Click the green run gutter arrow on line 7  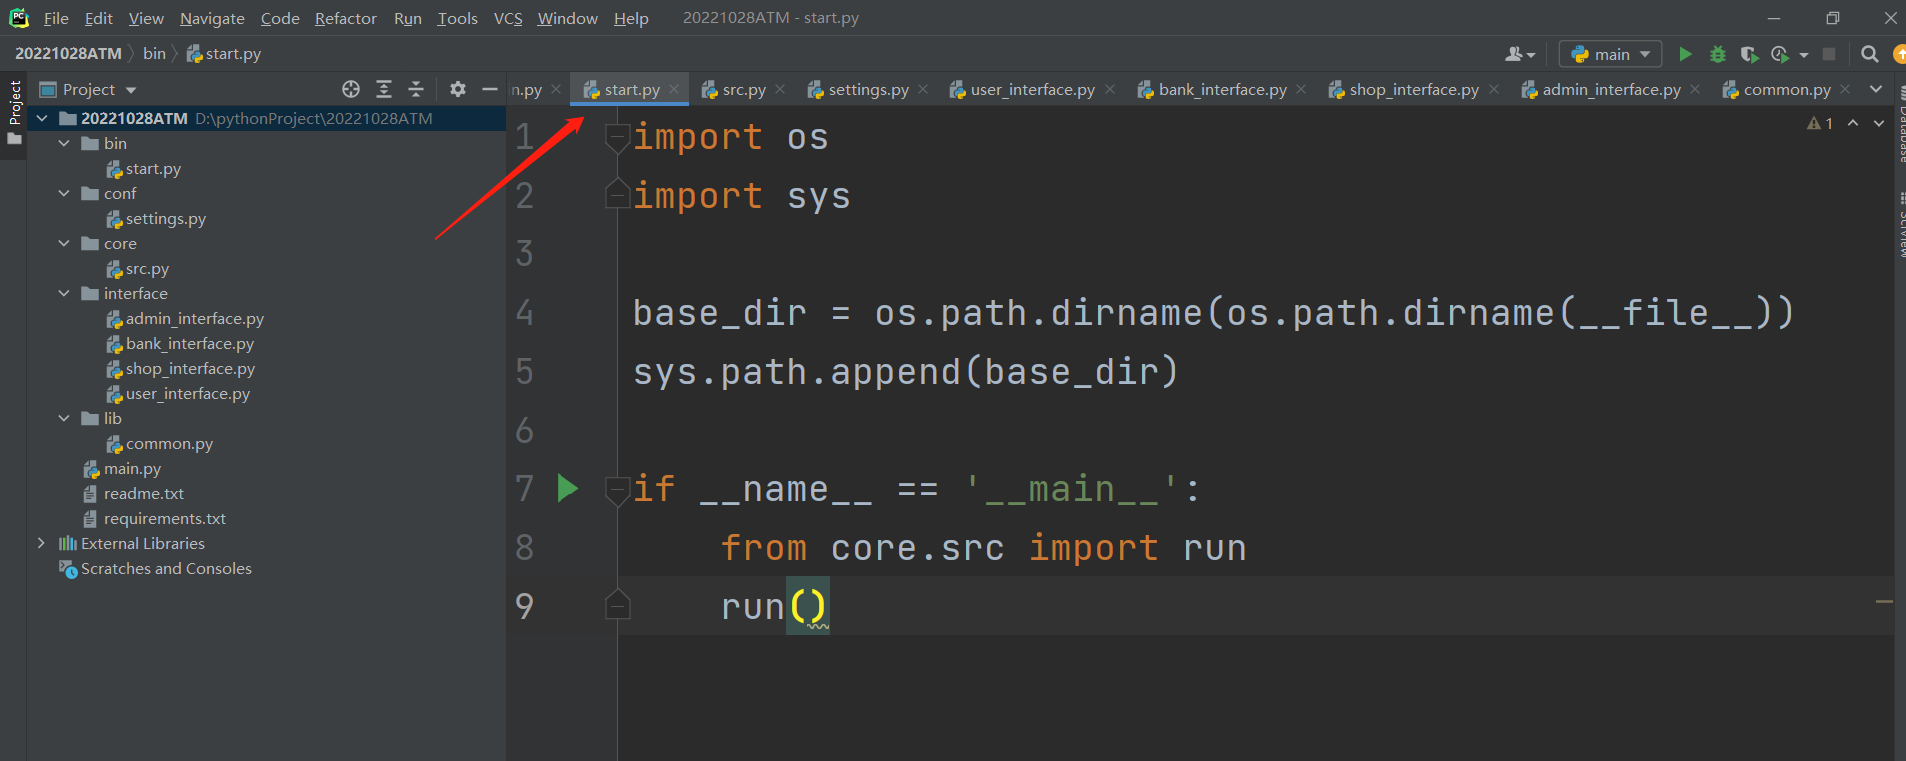point(568,488)
